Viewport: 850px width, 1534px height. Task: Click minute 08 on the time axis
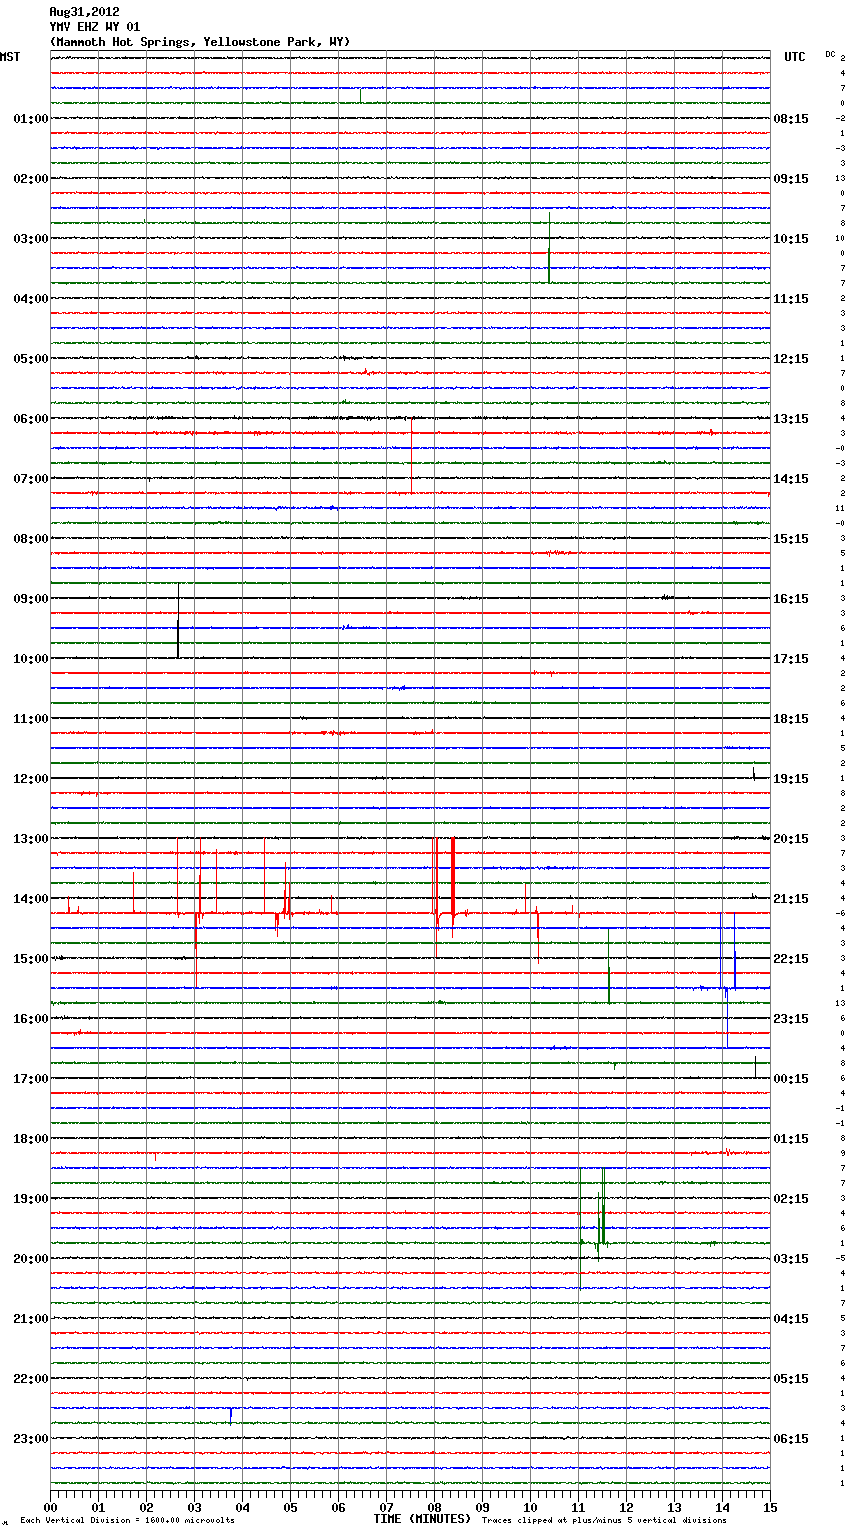click(x=434, y=1507)
